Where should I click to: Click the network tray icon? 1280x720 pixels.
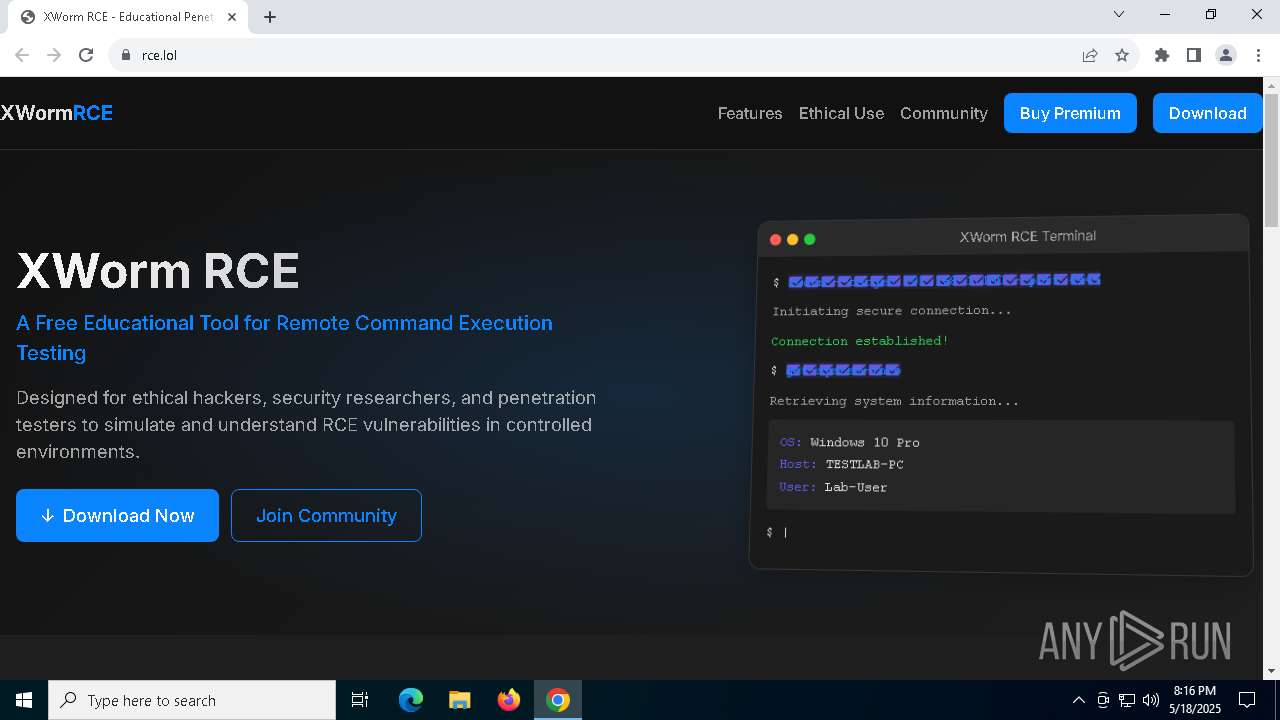[1127, 700]
